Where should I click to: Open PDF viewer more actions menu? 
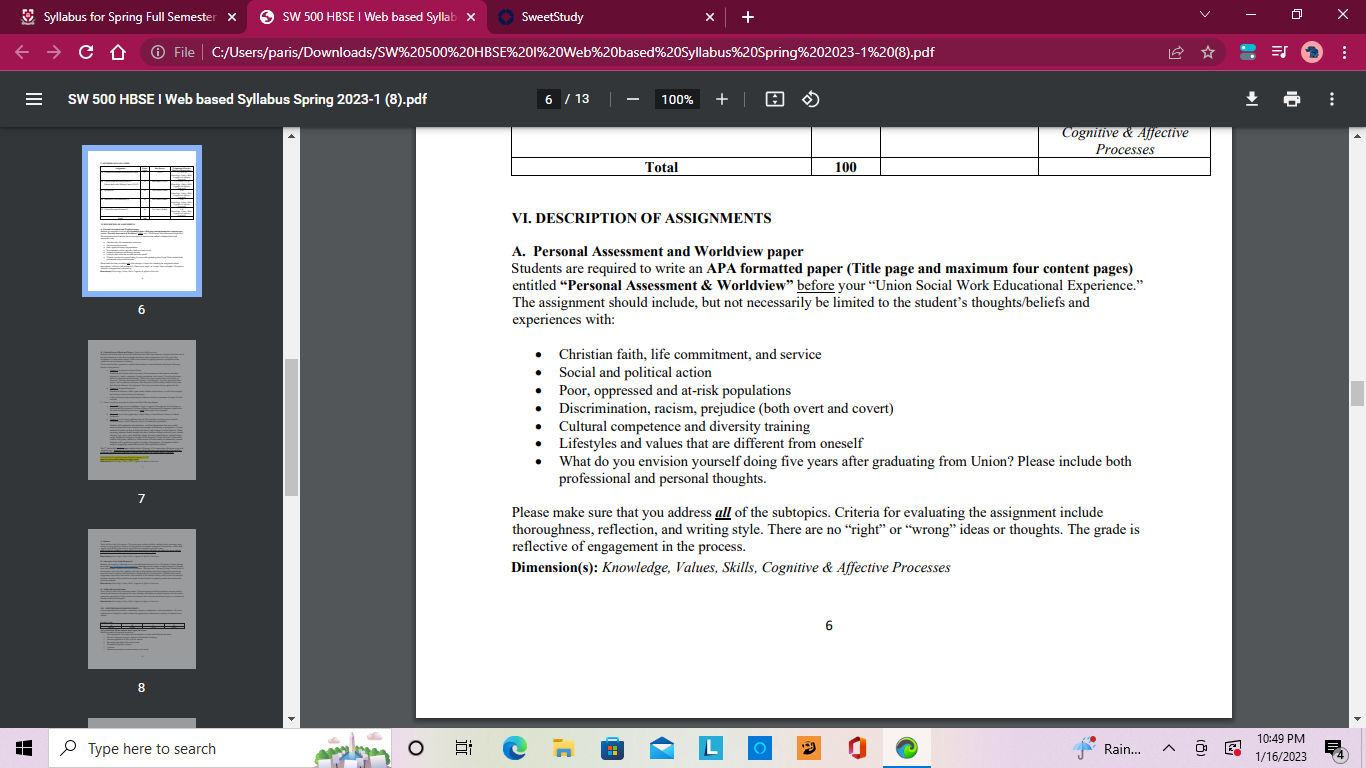1332,99
